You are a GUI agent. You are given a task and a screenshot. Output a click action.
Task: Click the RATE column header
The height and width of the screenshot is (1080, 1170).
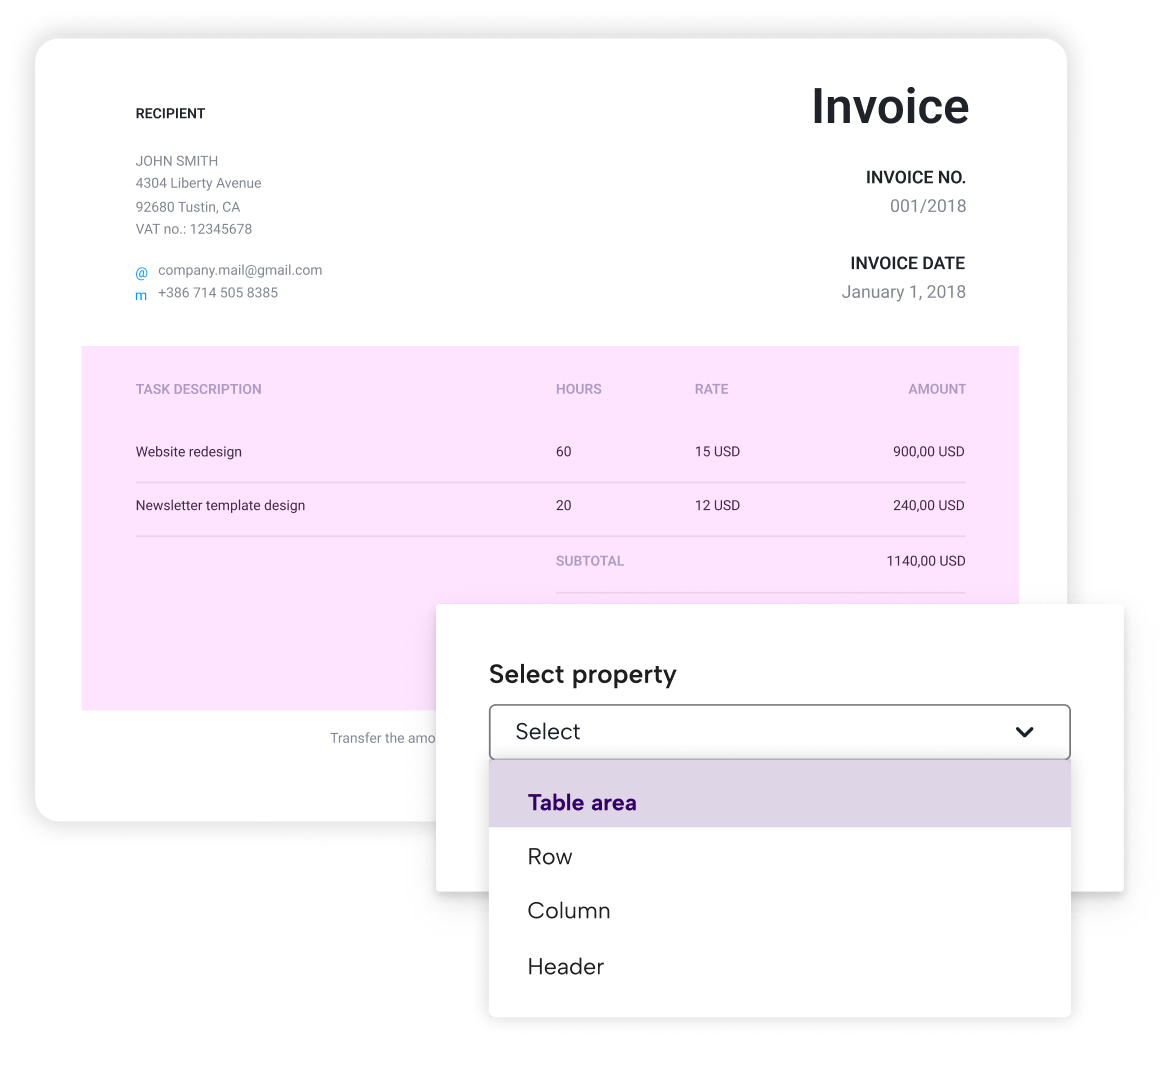pos(711,389)
